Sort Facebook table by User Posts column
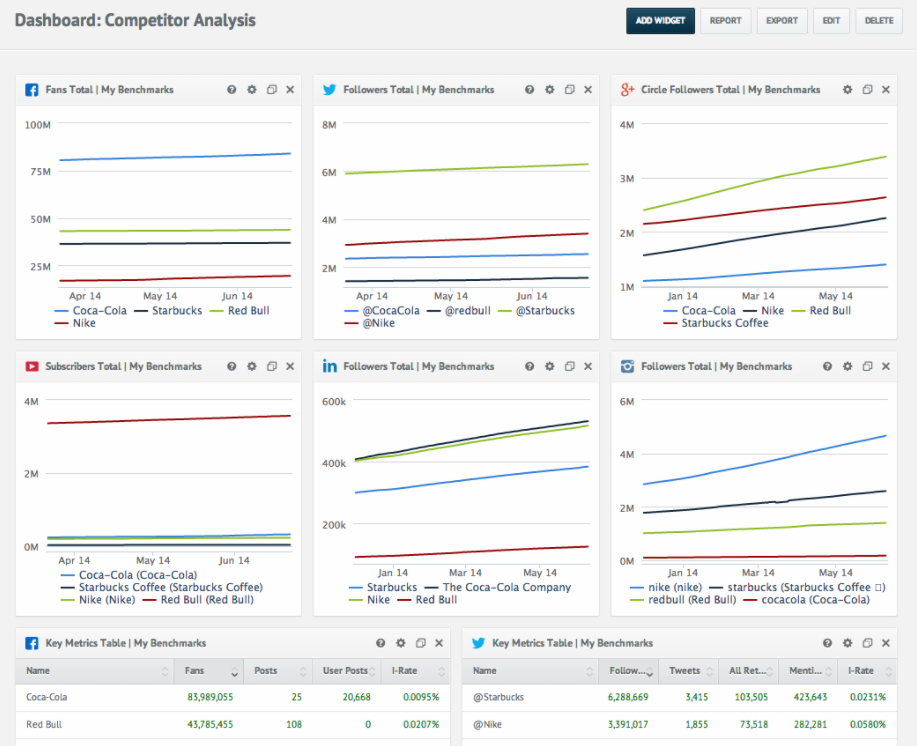The height and width of the screenshot is (746, 917). click(347, 671)
